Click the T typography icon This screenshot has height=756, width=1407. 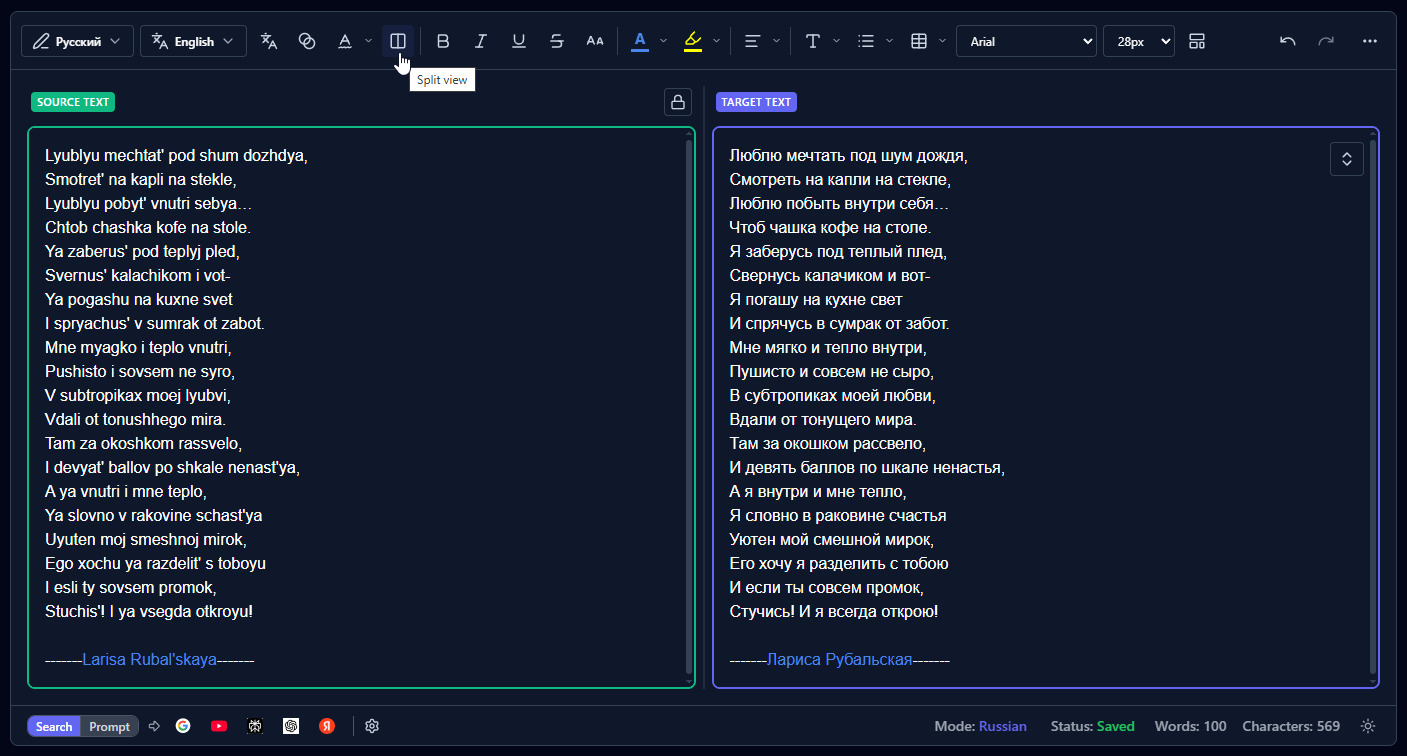[x=813, y=41]
